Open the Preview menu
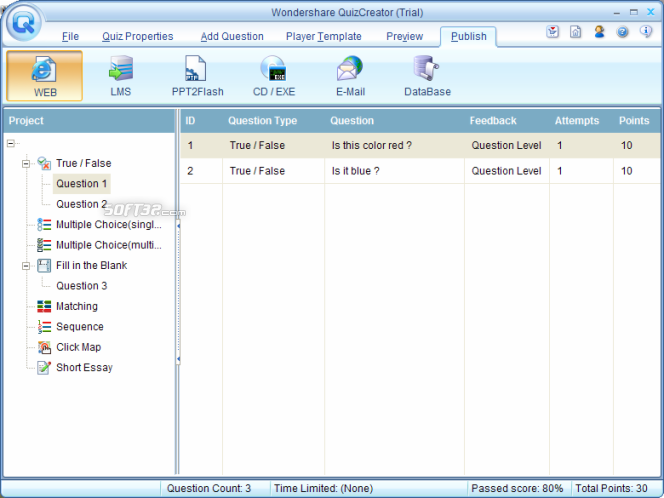 pyautogui.click(x=404, y=36)
